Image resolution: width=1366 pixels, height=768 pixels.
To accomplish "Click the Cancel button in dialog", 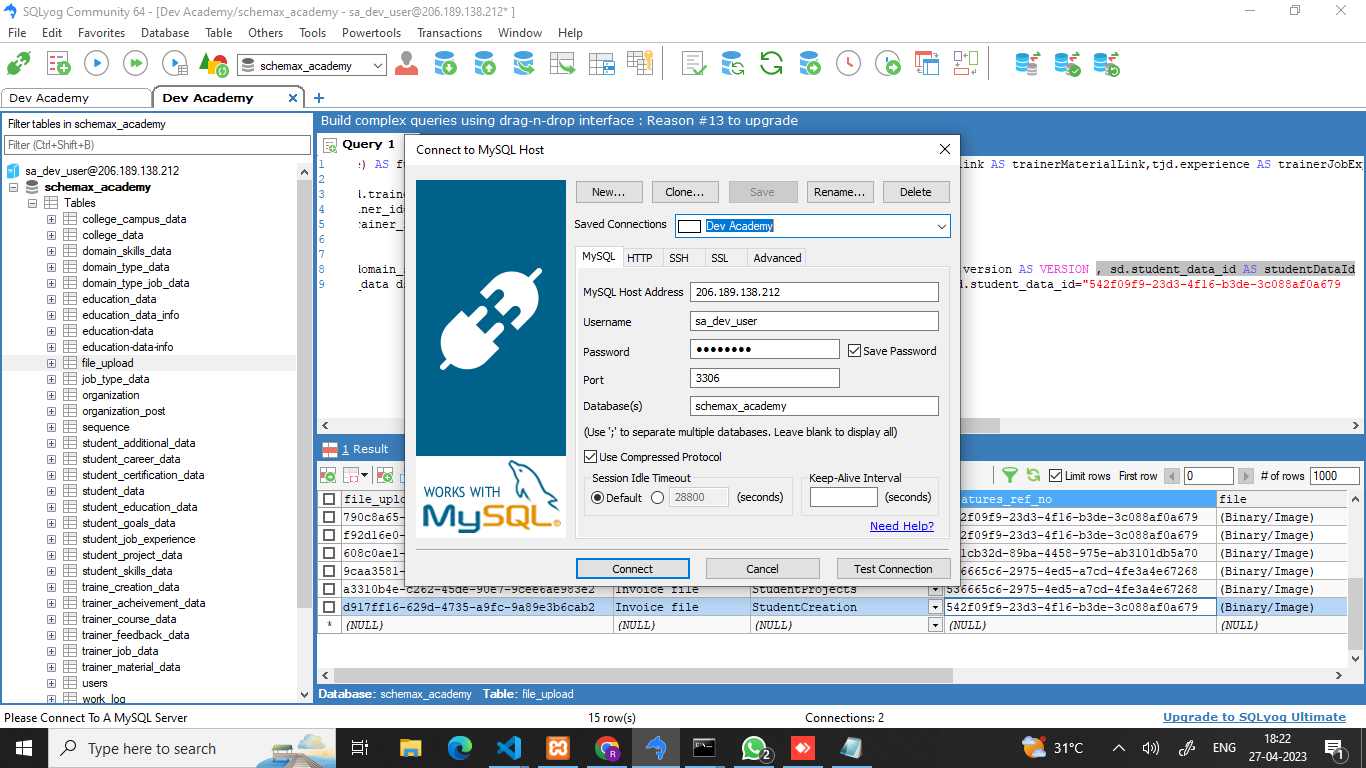I will 762,569.
